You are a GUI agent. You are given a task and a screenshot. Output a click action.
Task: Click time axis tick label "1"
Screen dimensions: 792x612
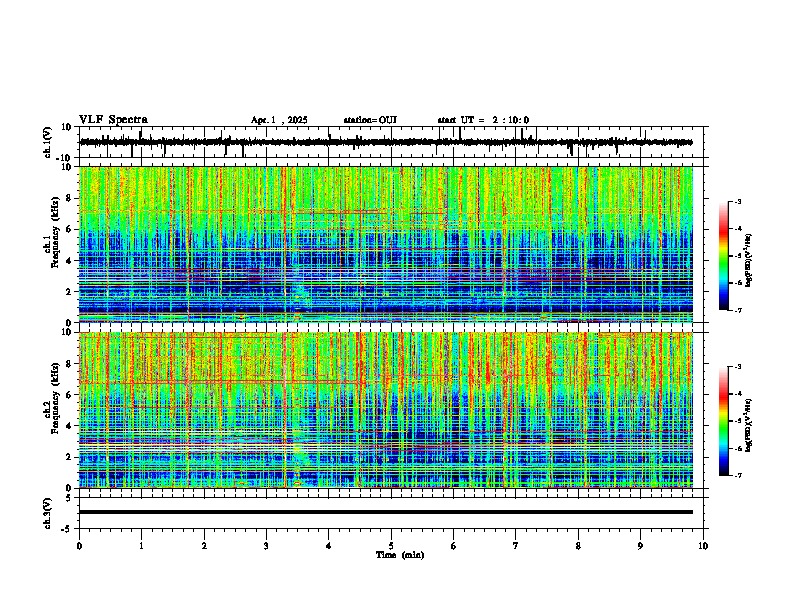pyautogui.click(x=141, y=546)
